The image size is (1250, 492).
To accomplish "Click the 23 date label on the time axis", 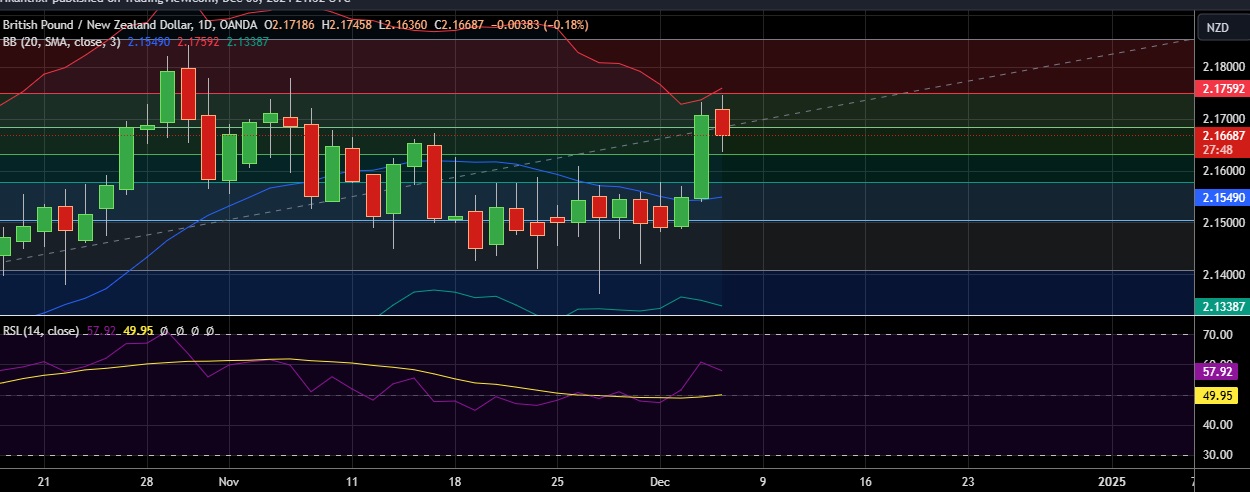I will coord(968,481).
